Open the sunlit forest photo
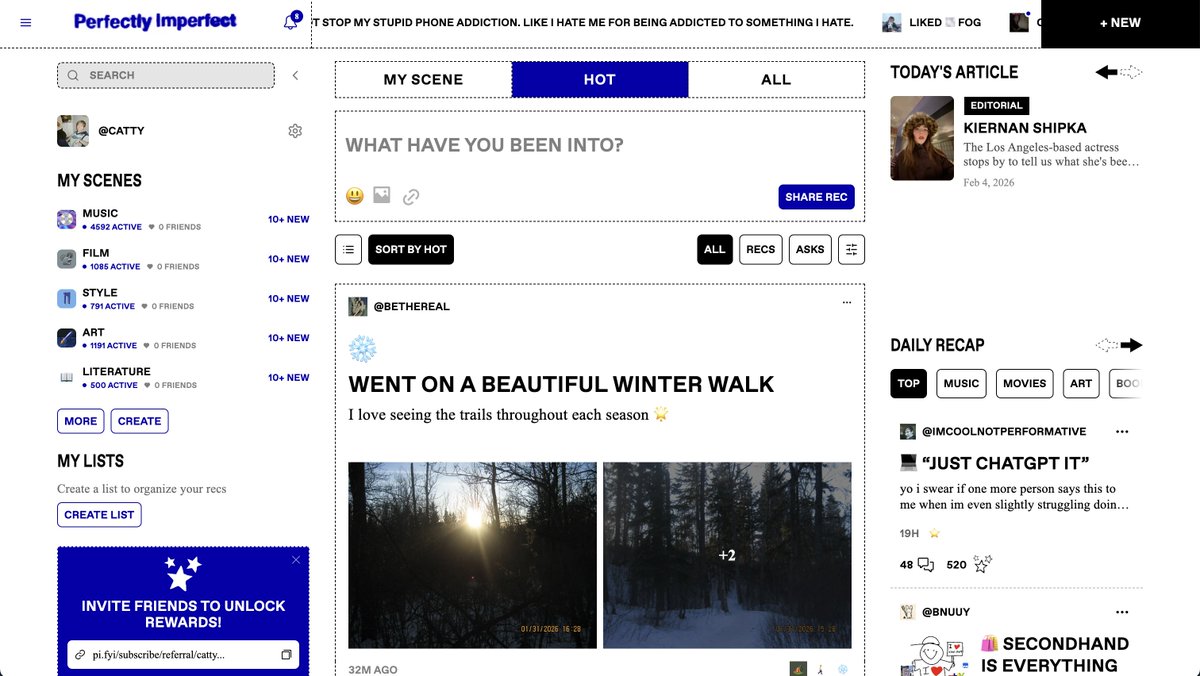Viewport: 1200px width, 676px height. pos(472,555)
